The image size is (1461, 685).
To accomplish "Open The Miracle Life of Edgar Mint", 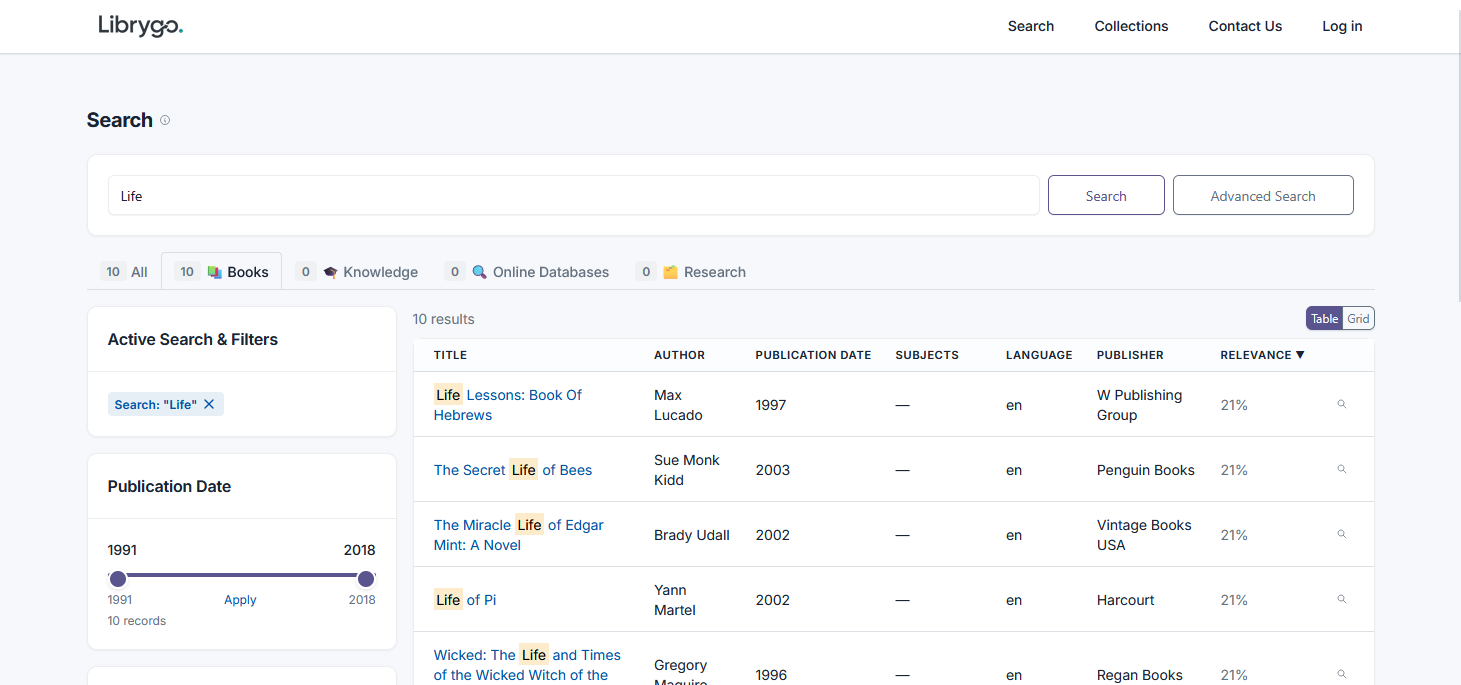I will pyautogui.click(x=519, y=535).
